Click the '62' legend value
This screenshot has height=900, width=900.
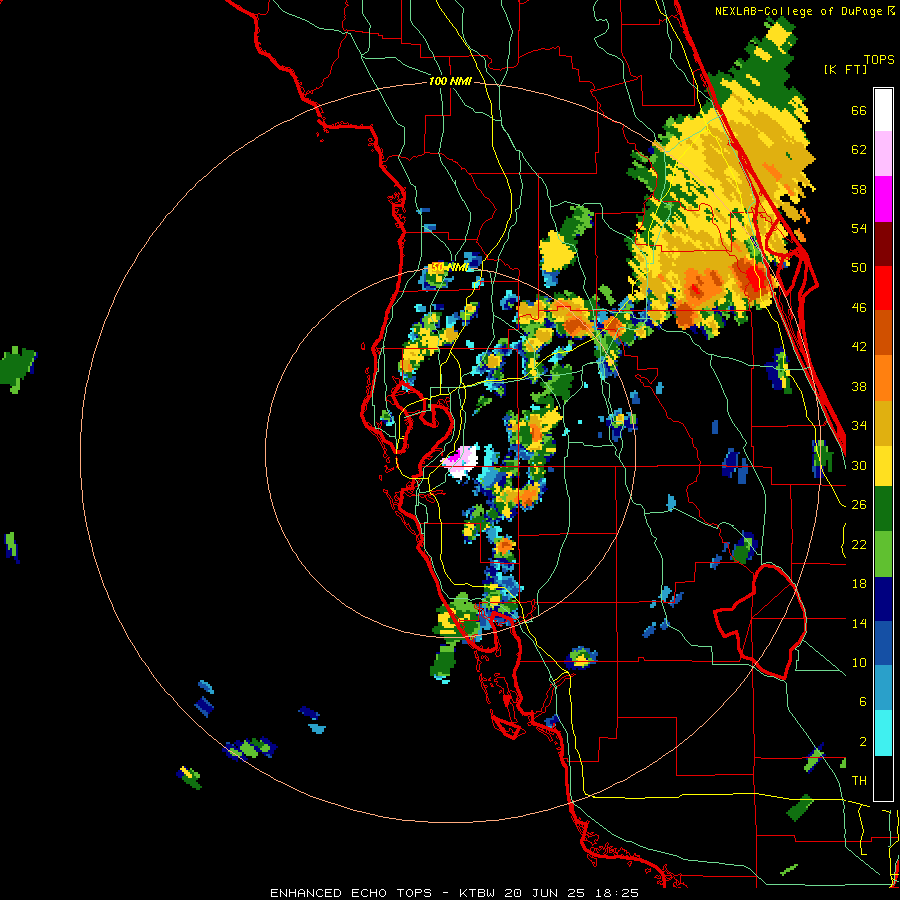click(859, 150)
